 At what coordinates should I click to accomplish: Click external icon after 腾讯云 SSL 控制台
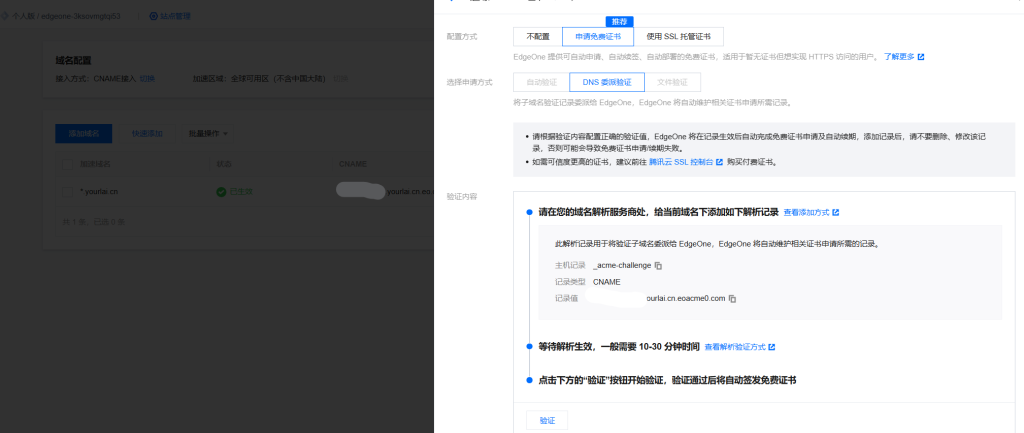click(719, 161)
